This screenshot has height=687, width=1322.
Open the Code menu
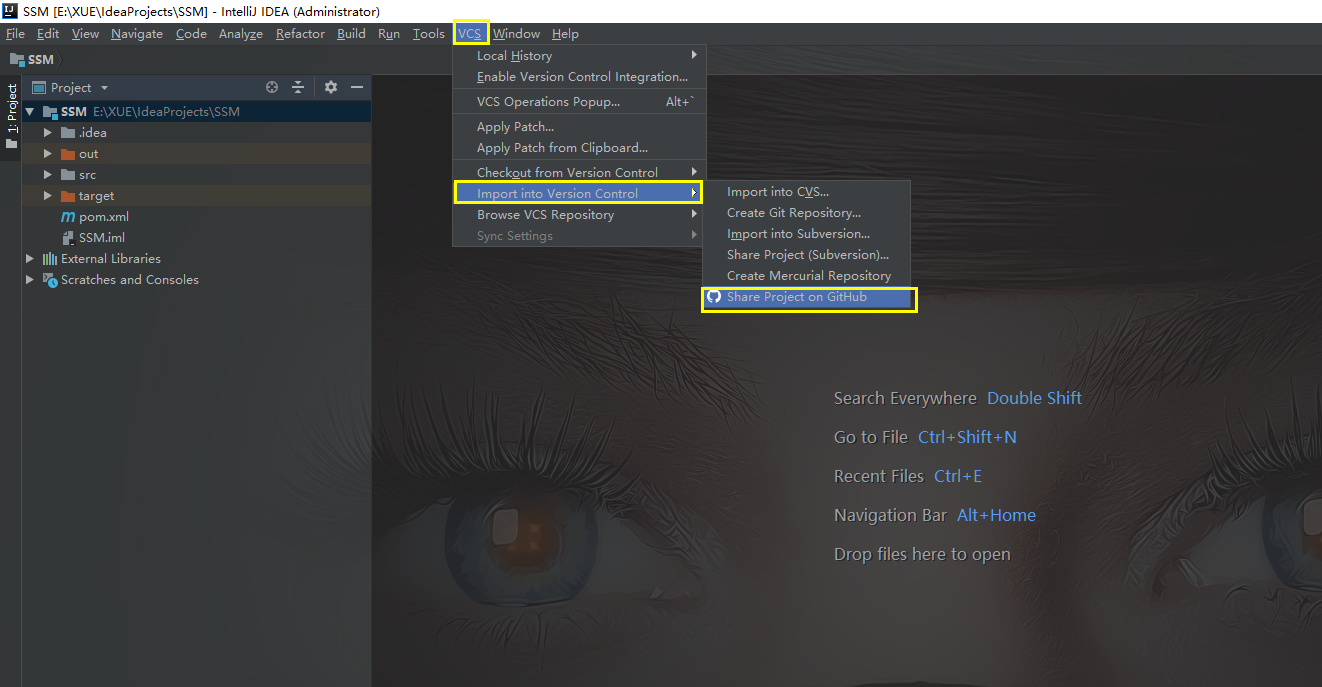pos(191,34)
